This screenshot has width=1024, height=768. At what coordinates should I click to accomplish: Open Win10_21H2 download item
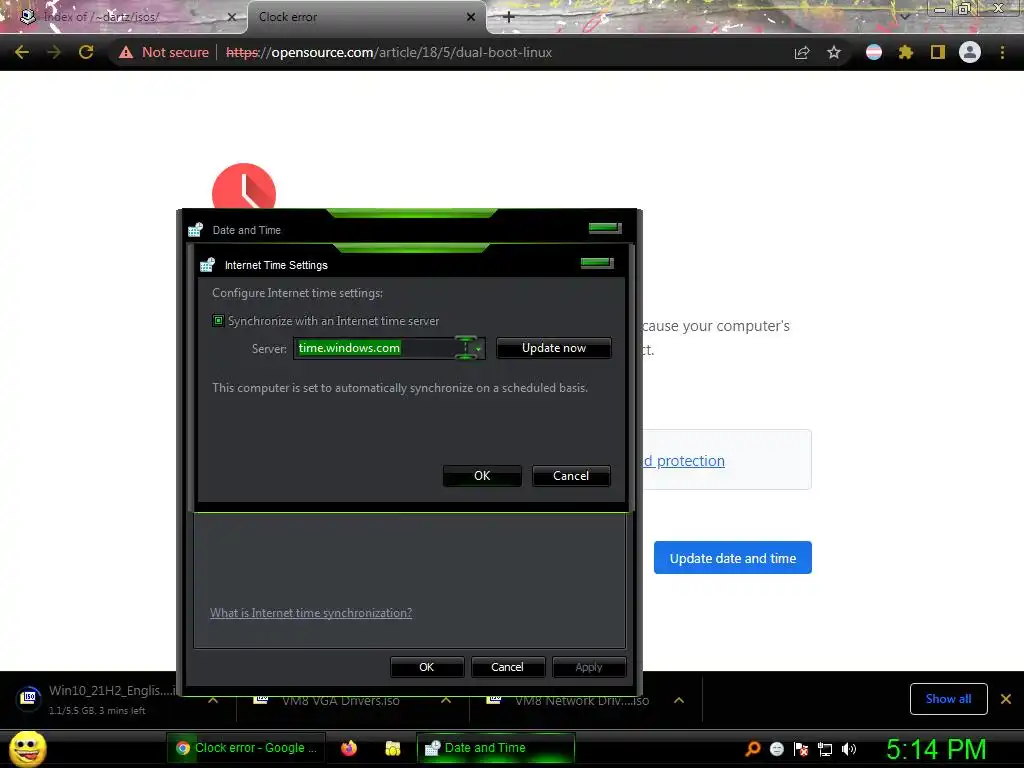click(98, 699)
